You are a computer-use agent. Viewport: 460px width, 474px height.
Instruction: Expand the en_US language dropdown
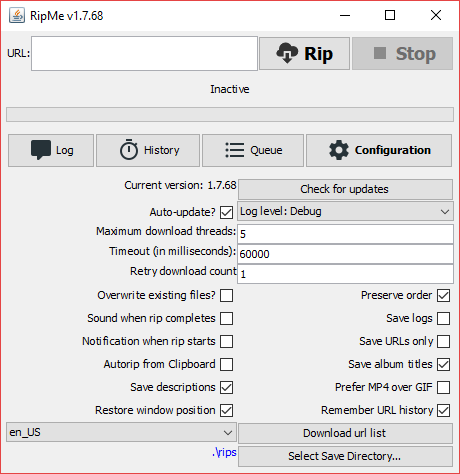coord(121,432)
